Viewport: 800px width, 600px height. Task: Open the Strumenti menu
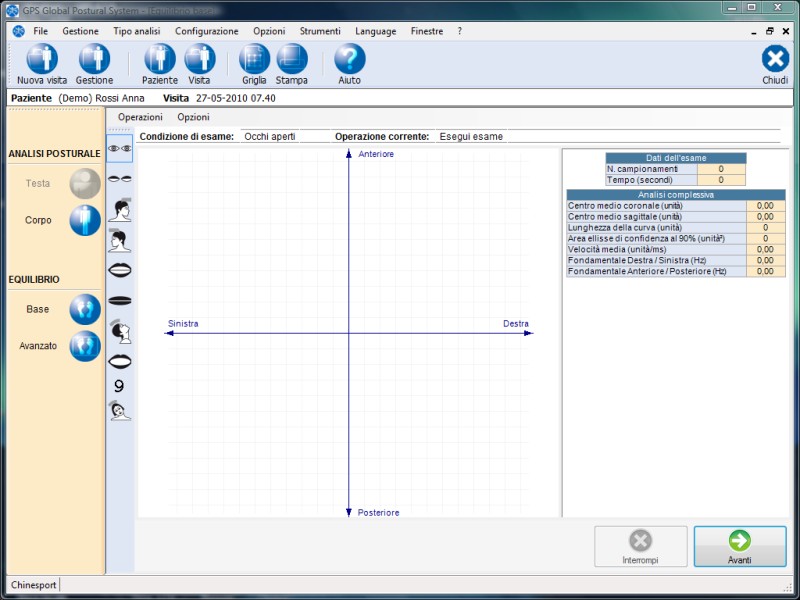(320, 31)
